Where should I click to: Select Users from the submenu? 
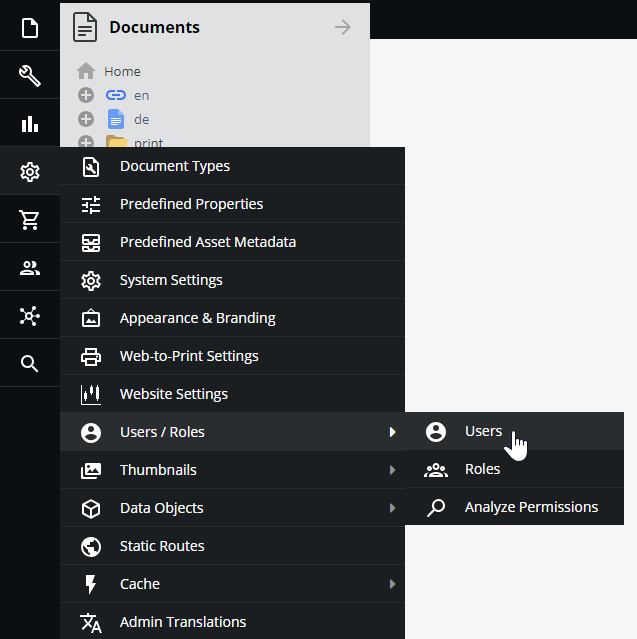click(483, 431)
